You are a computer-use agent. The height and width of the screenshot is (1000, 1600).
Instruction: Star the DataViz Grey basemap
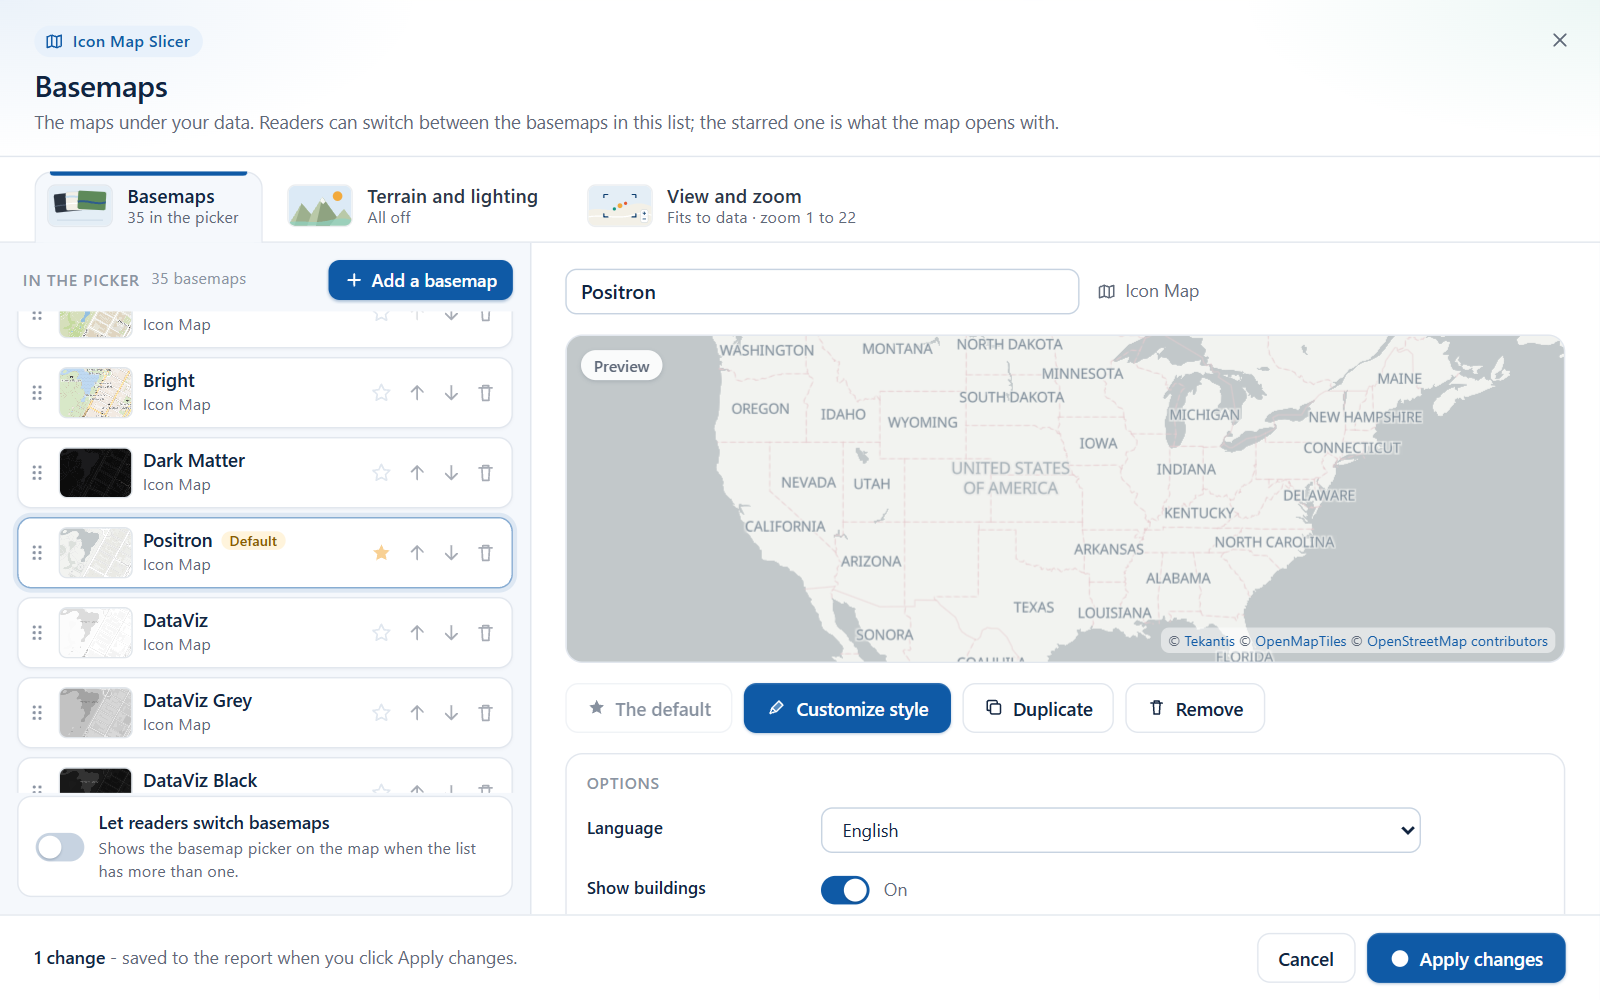(381, 713)
